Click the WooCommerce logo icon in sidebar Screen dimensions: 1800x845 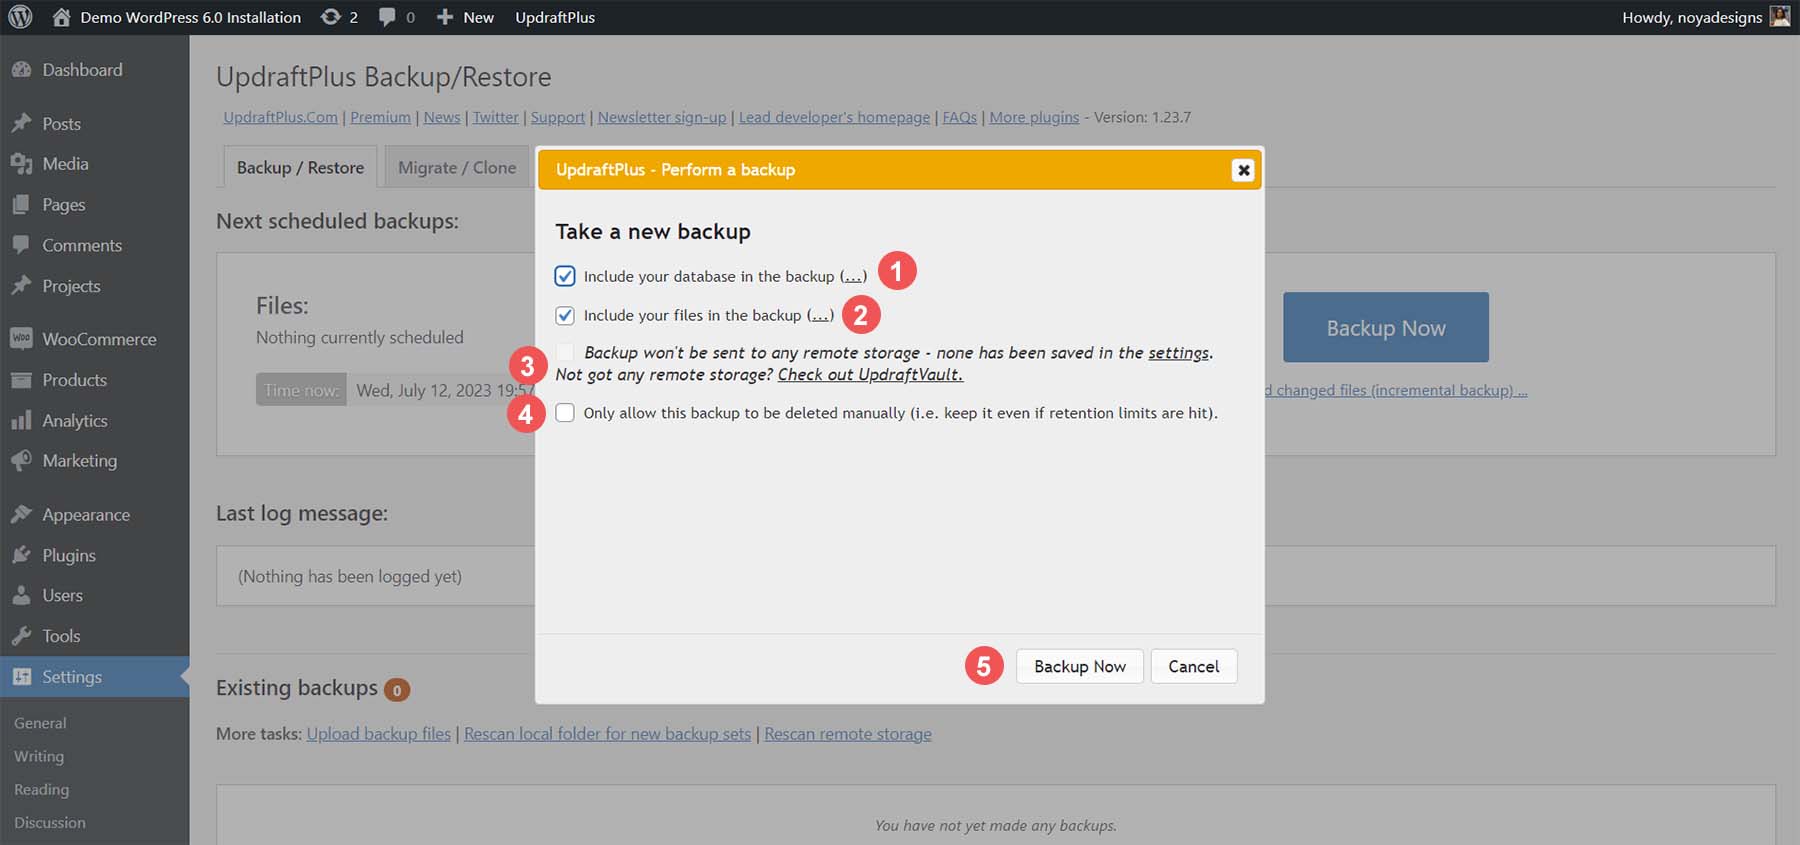tap(21, 339)
